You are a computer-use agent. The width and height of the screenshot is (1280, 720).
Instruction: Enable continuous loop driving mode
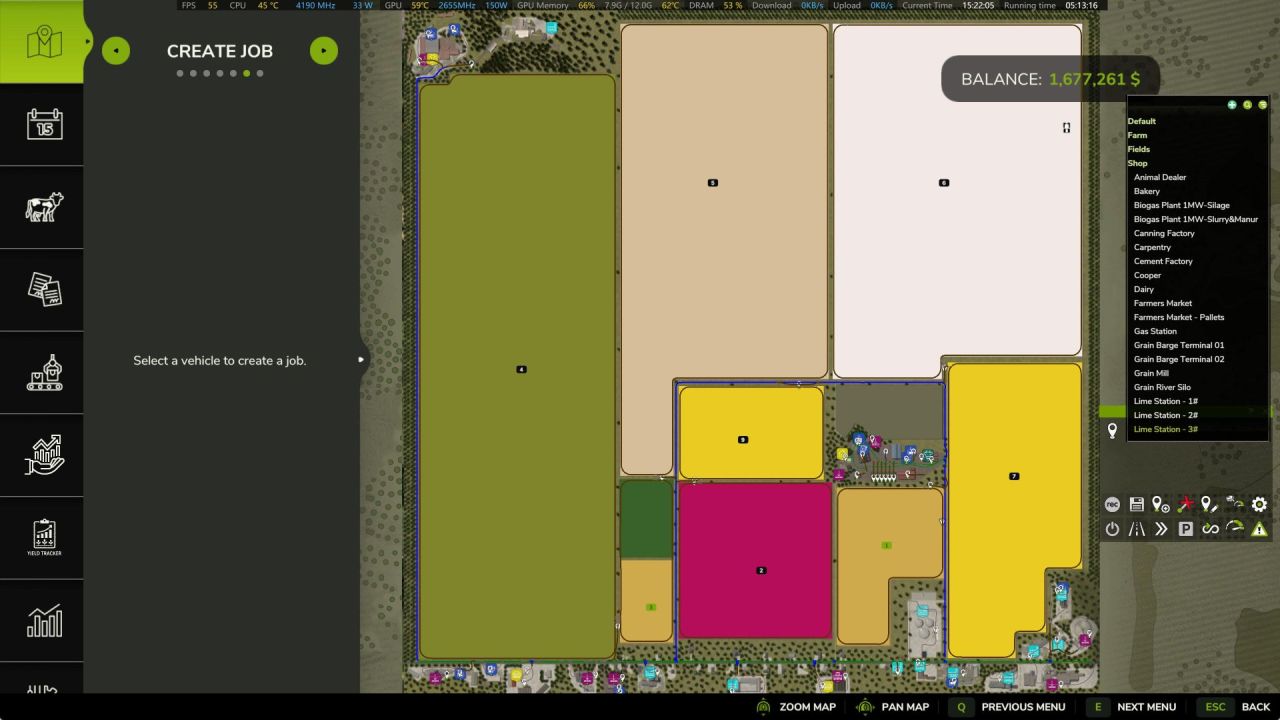1210,529
